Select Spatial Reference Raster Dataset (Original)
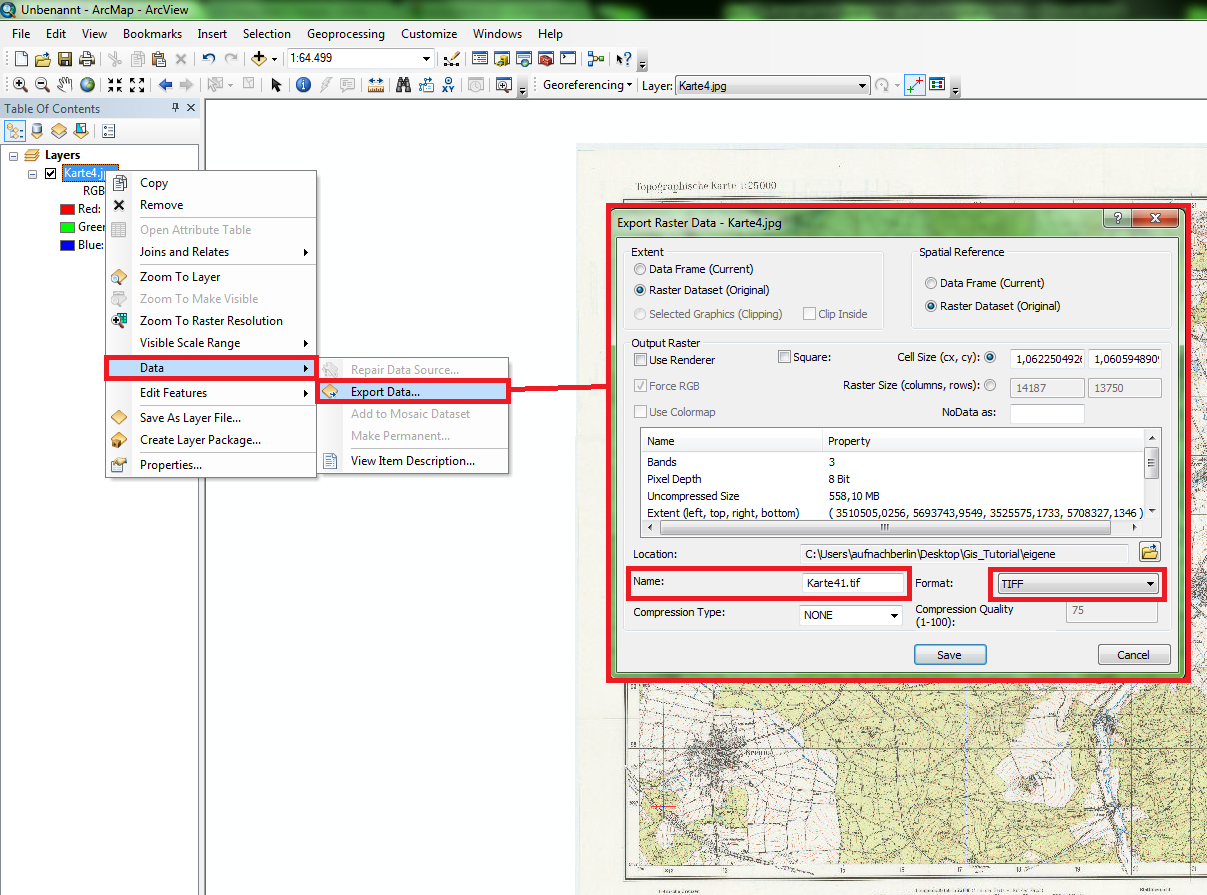 [x=931, y=306]
